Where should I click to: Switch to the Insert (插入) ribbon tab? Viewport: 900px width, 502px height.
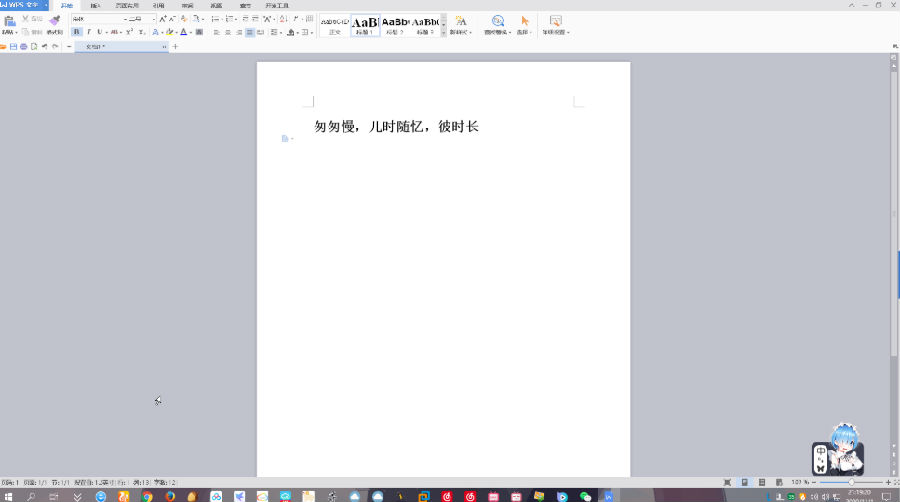click(96, 5)
